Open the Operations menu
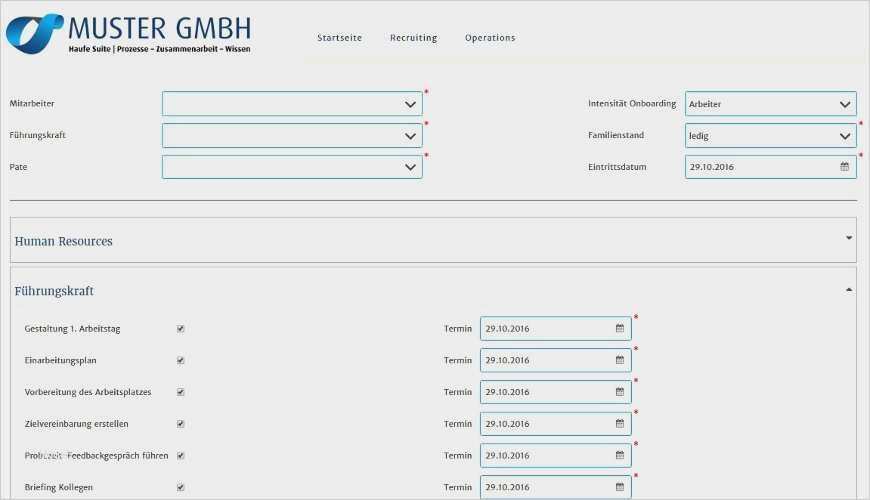Image resolution: width=870 pixels, height=500 pixels. coord(490,38)
